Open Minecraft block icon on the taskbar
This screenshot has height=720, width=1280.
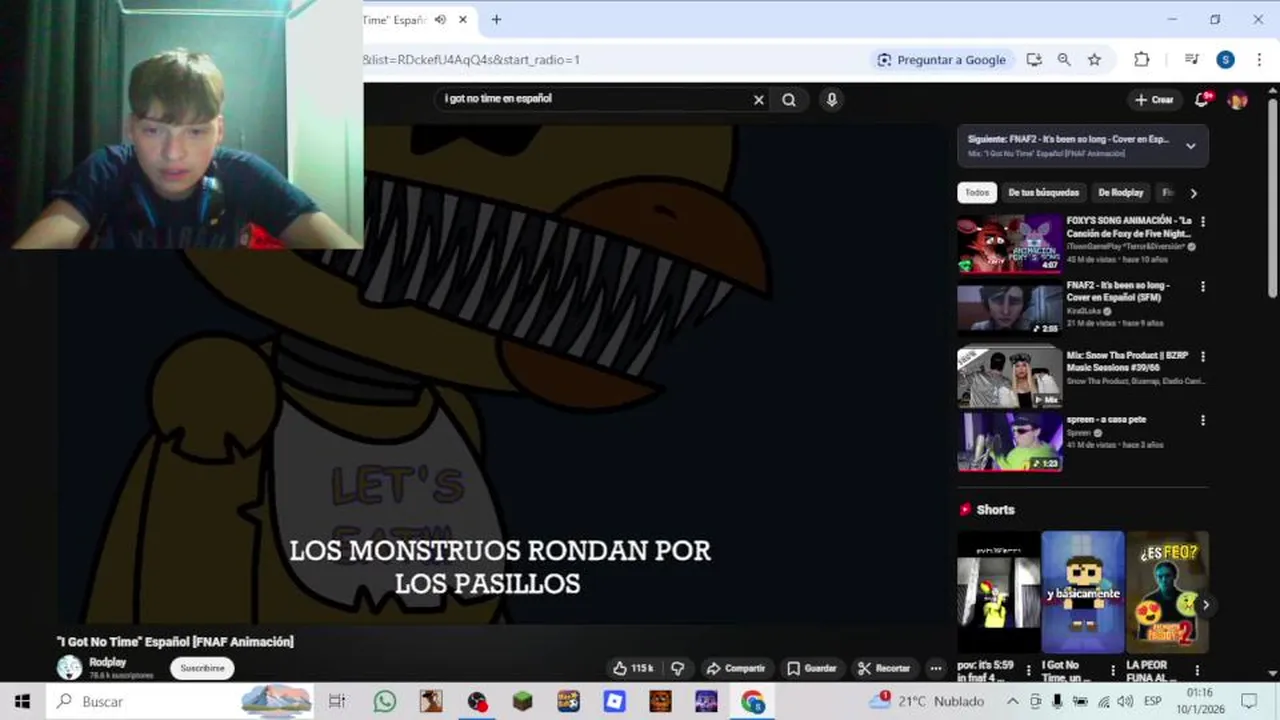click(x=523, y=701)
